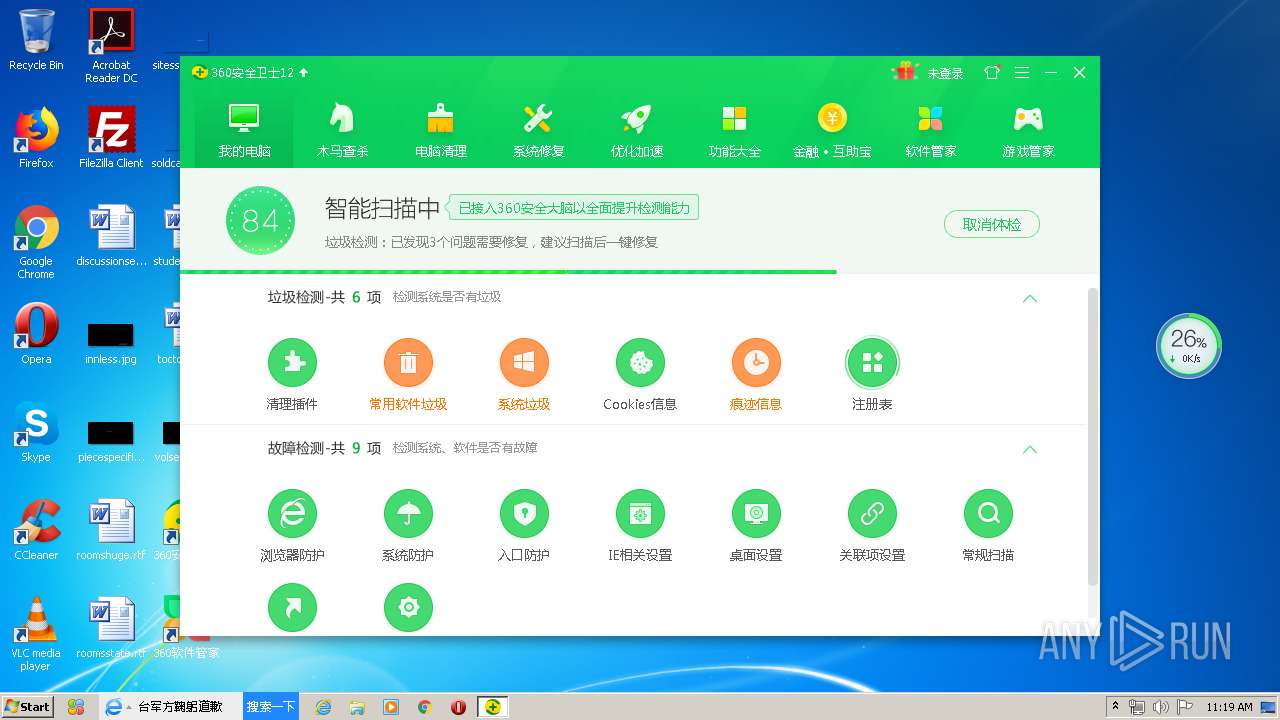Screen dimensions: 1280x720
Task: Click the 垃圾检测-共 6 项 heading
Action: click(324, 297)
